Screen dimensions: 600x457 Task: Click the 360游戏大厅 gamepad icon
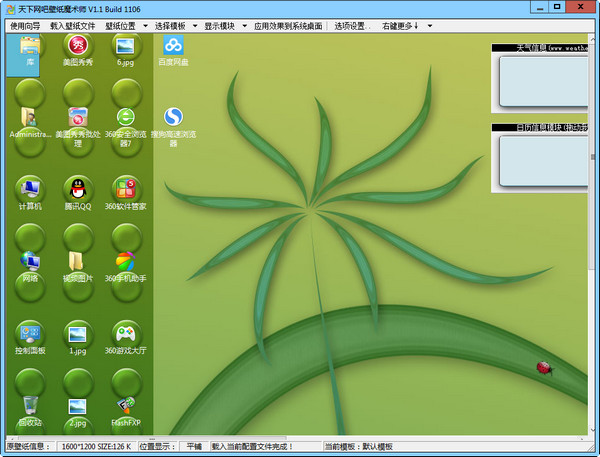click(125, 332)
